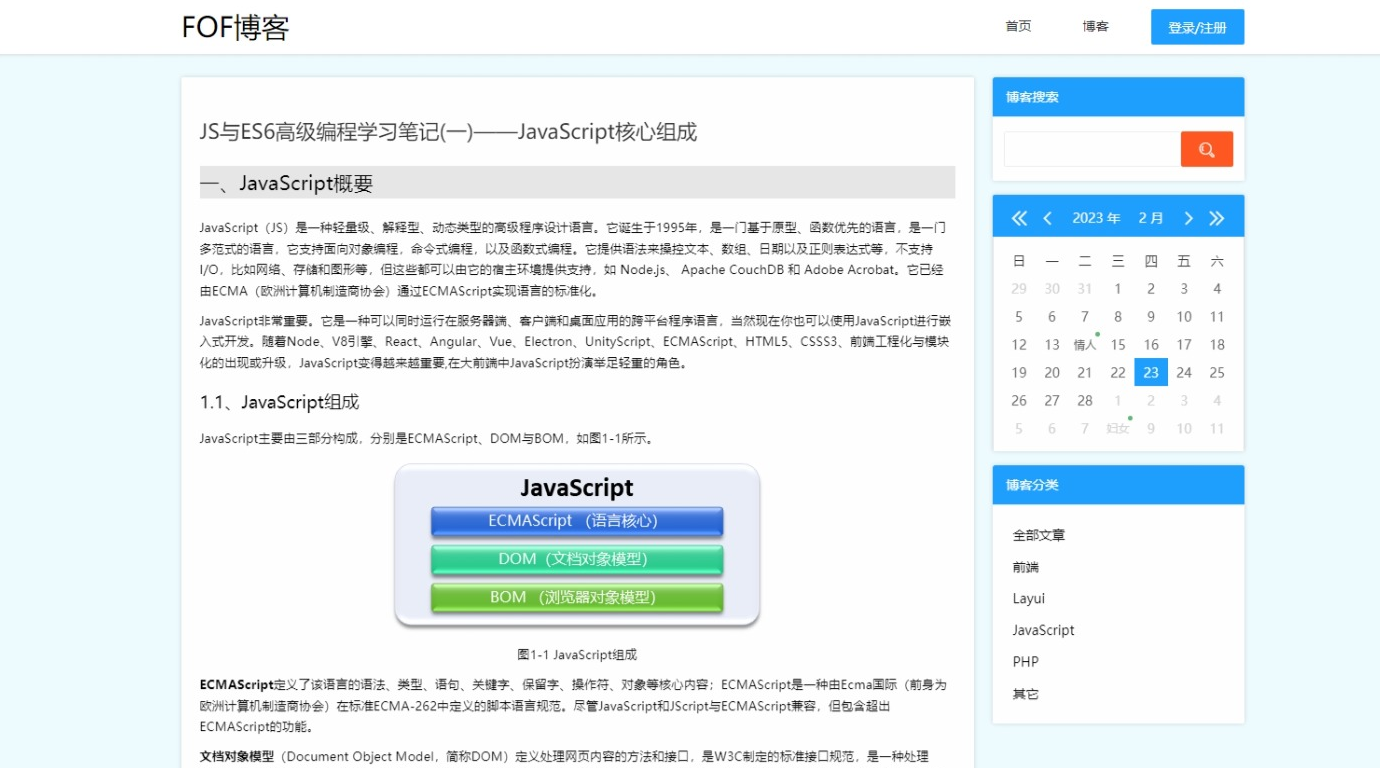Select Layui category
Image resolution: width=1380 pixels, height=768 pixels.
pos(1028,598)
